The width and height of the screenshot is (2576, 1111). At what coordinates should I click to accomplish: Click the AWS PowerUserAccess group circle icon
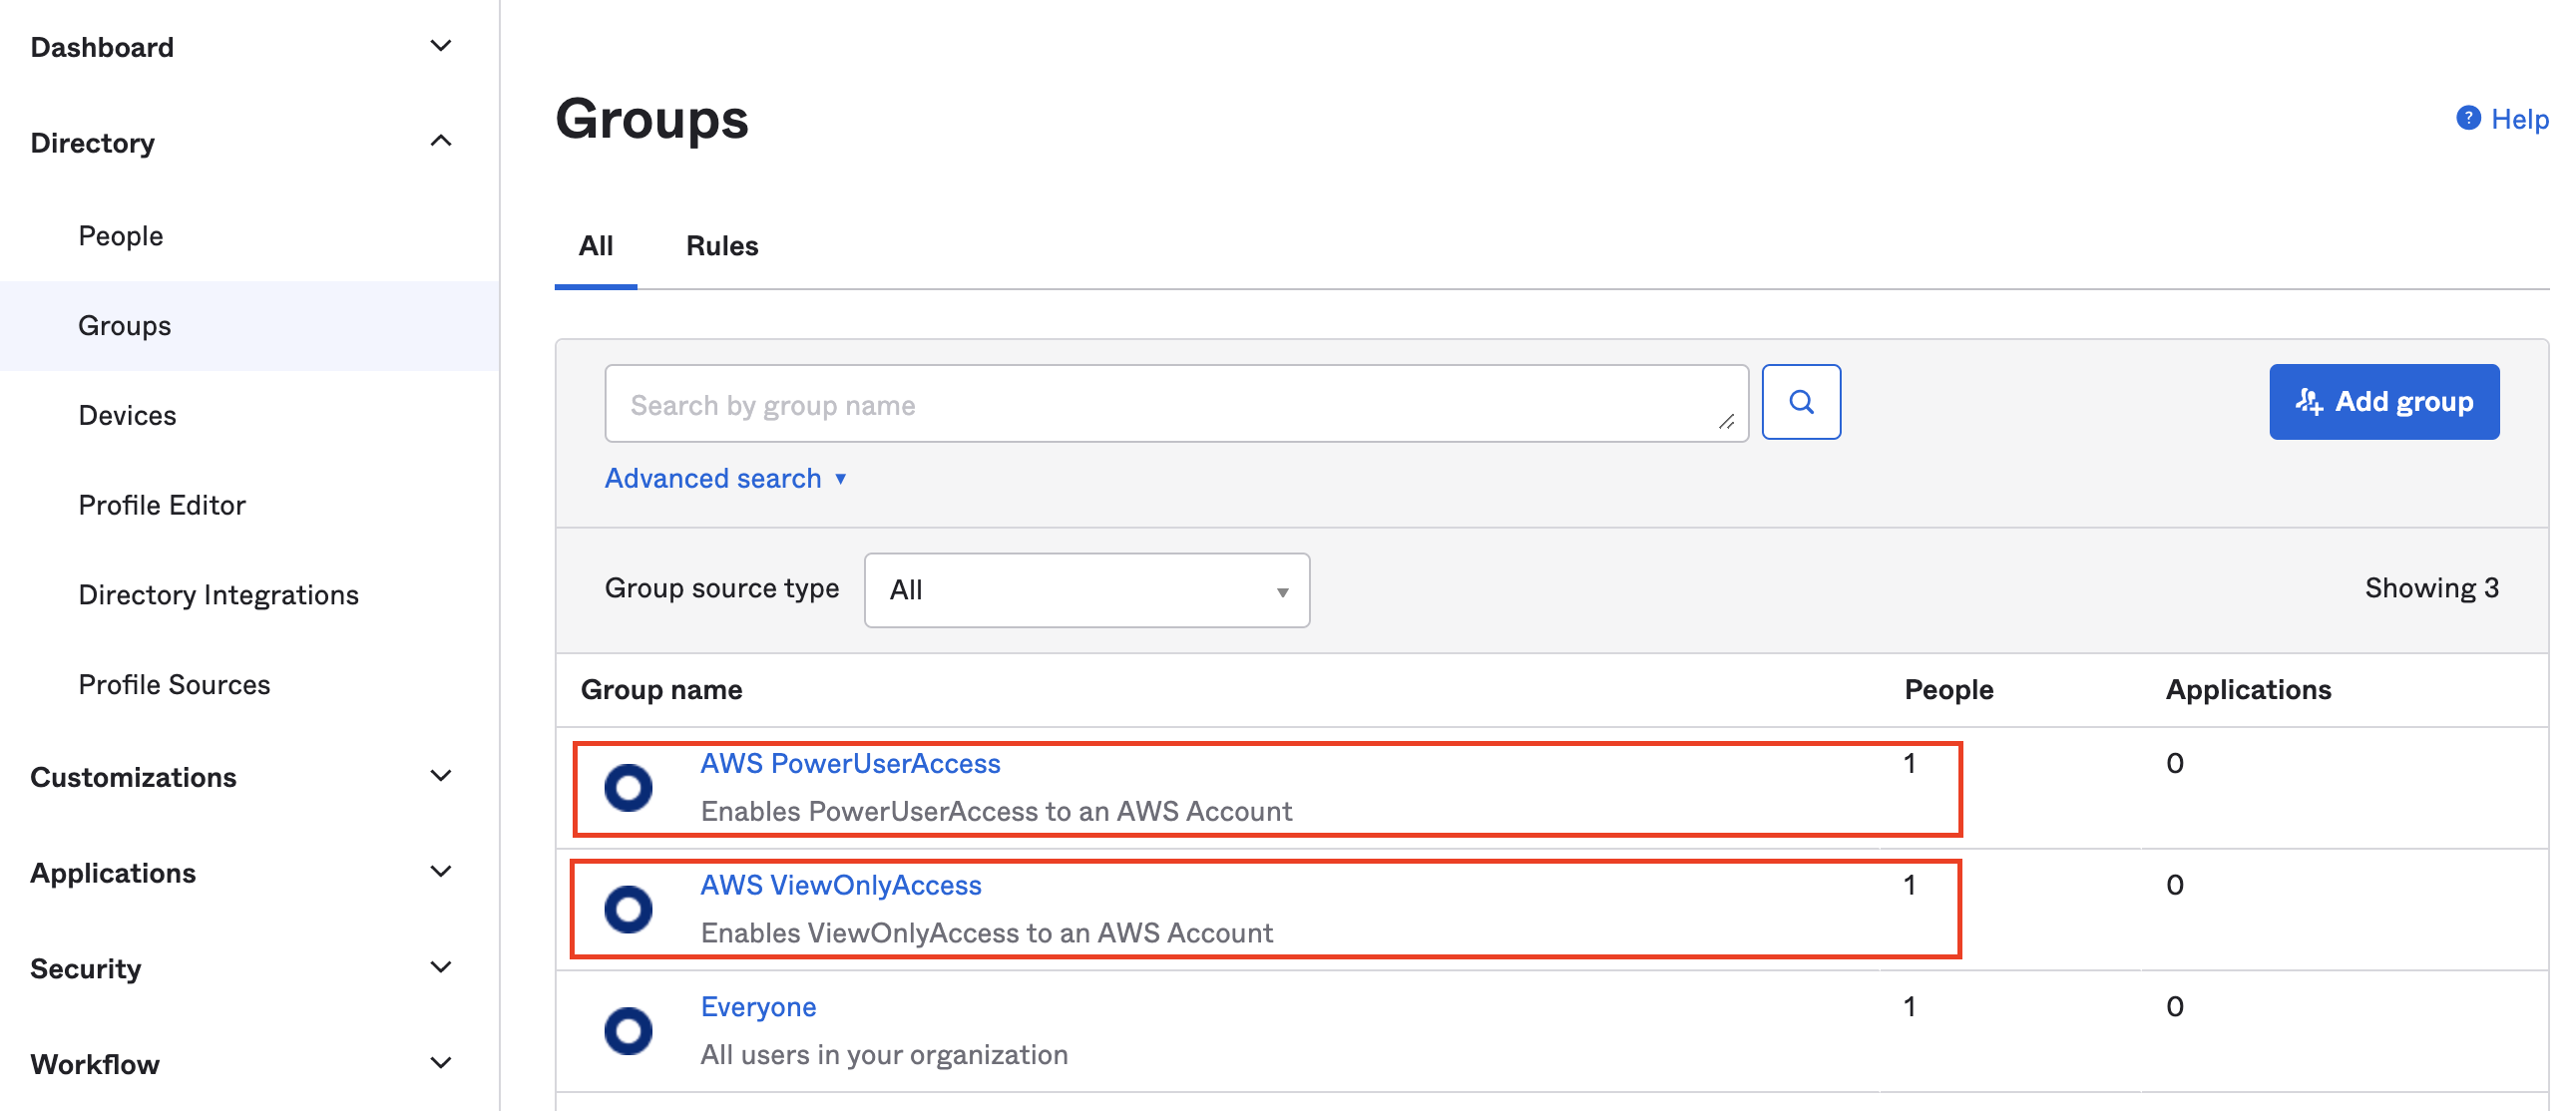click(628, 788)
